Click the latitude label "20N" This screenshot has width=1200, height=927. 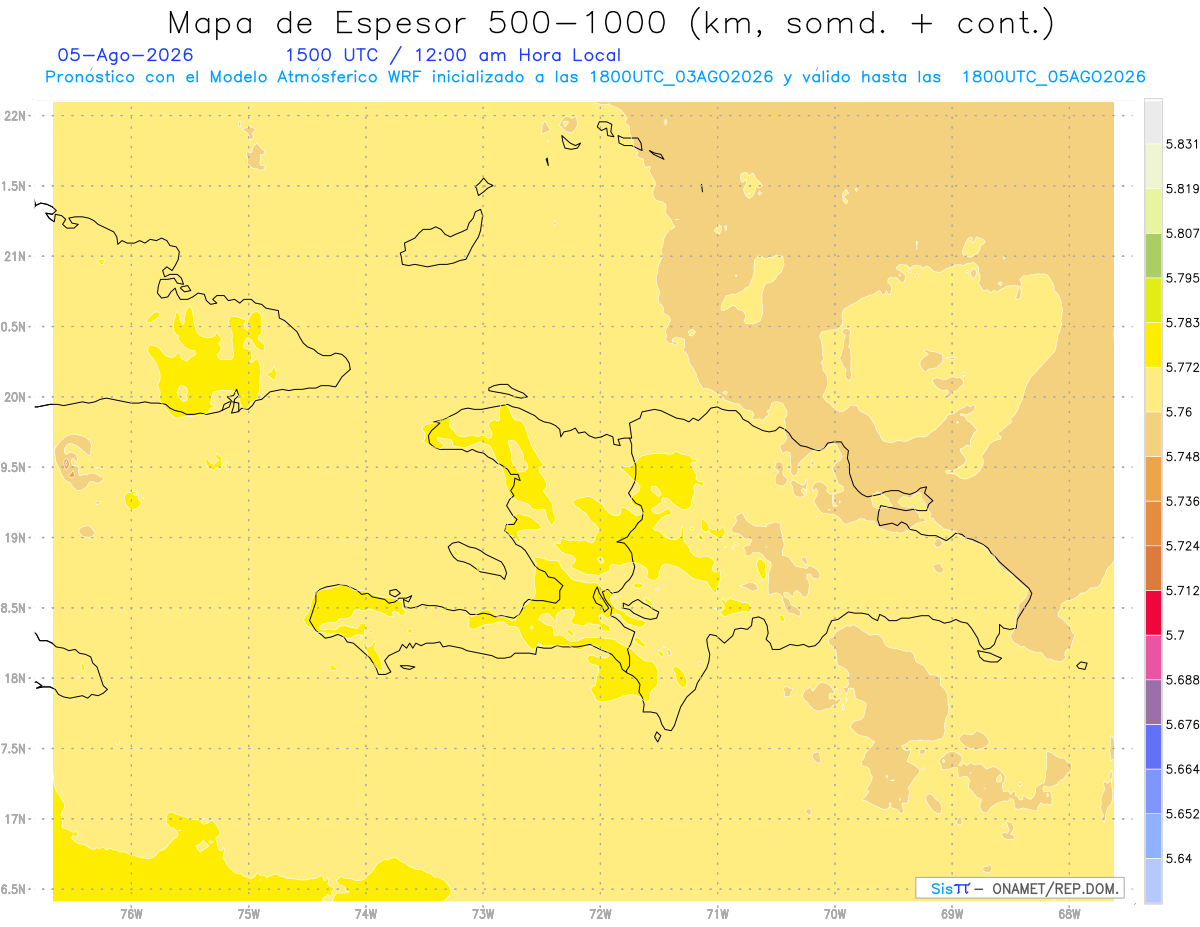point(14,397)
